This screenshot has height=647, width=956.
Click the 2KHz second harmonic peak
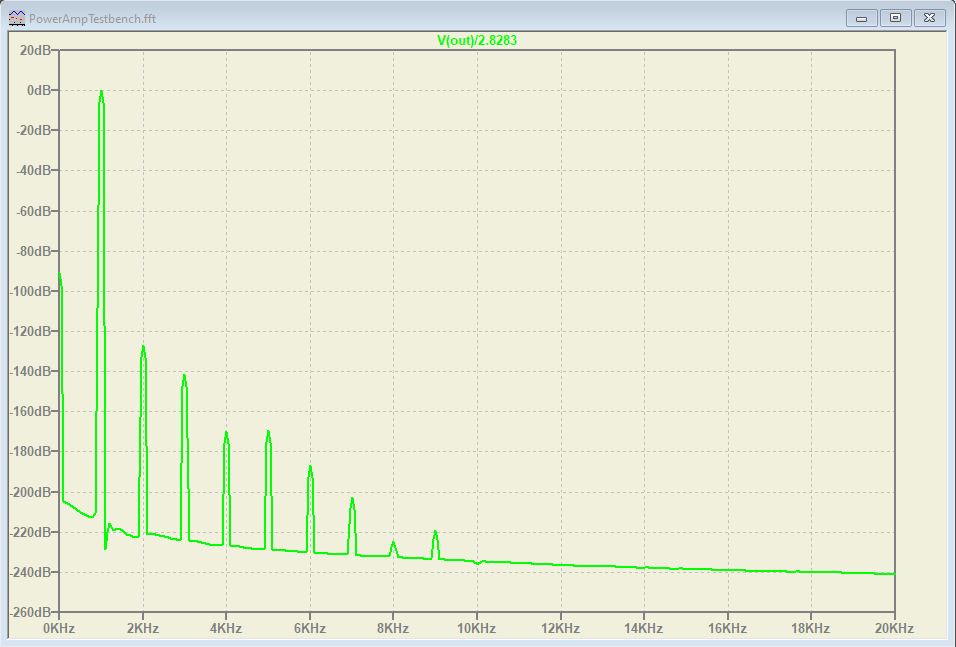pyautogui.click(x=143, y=348)
